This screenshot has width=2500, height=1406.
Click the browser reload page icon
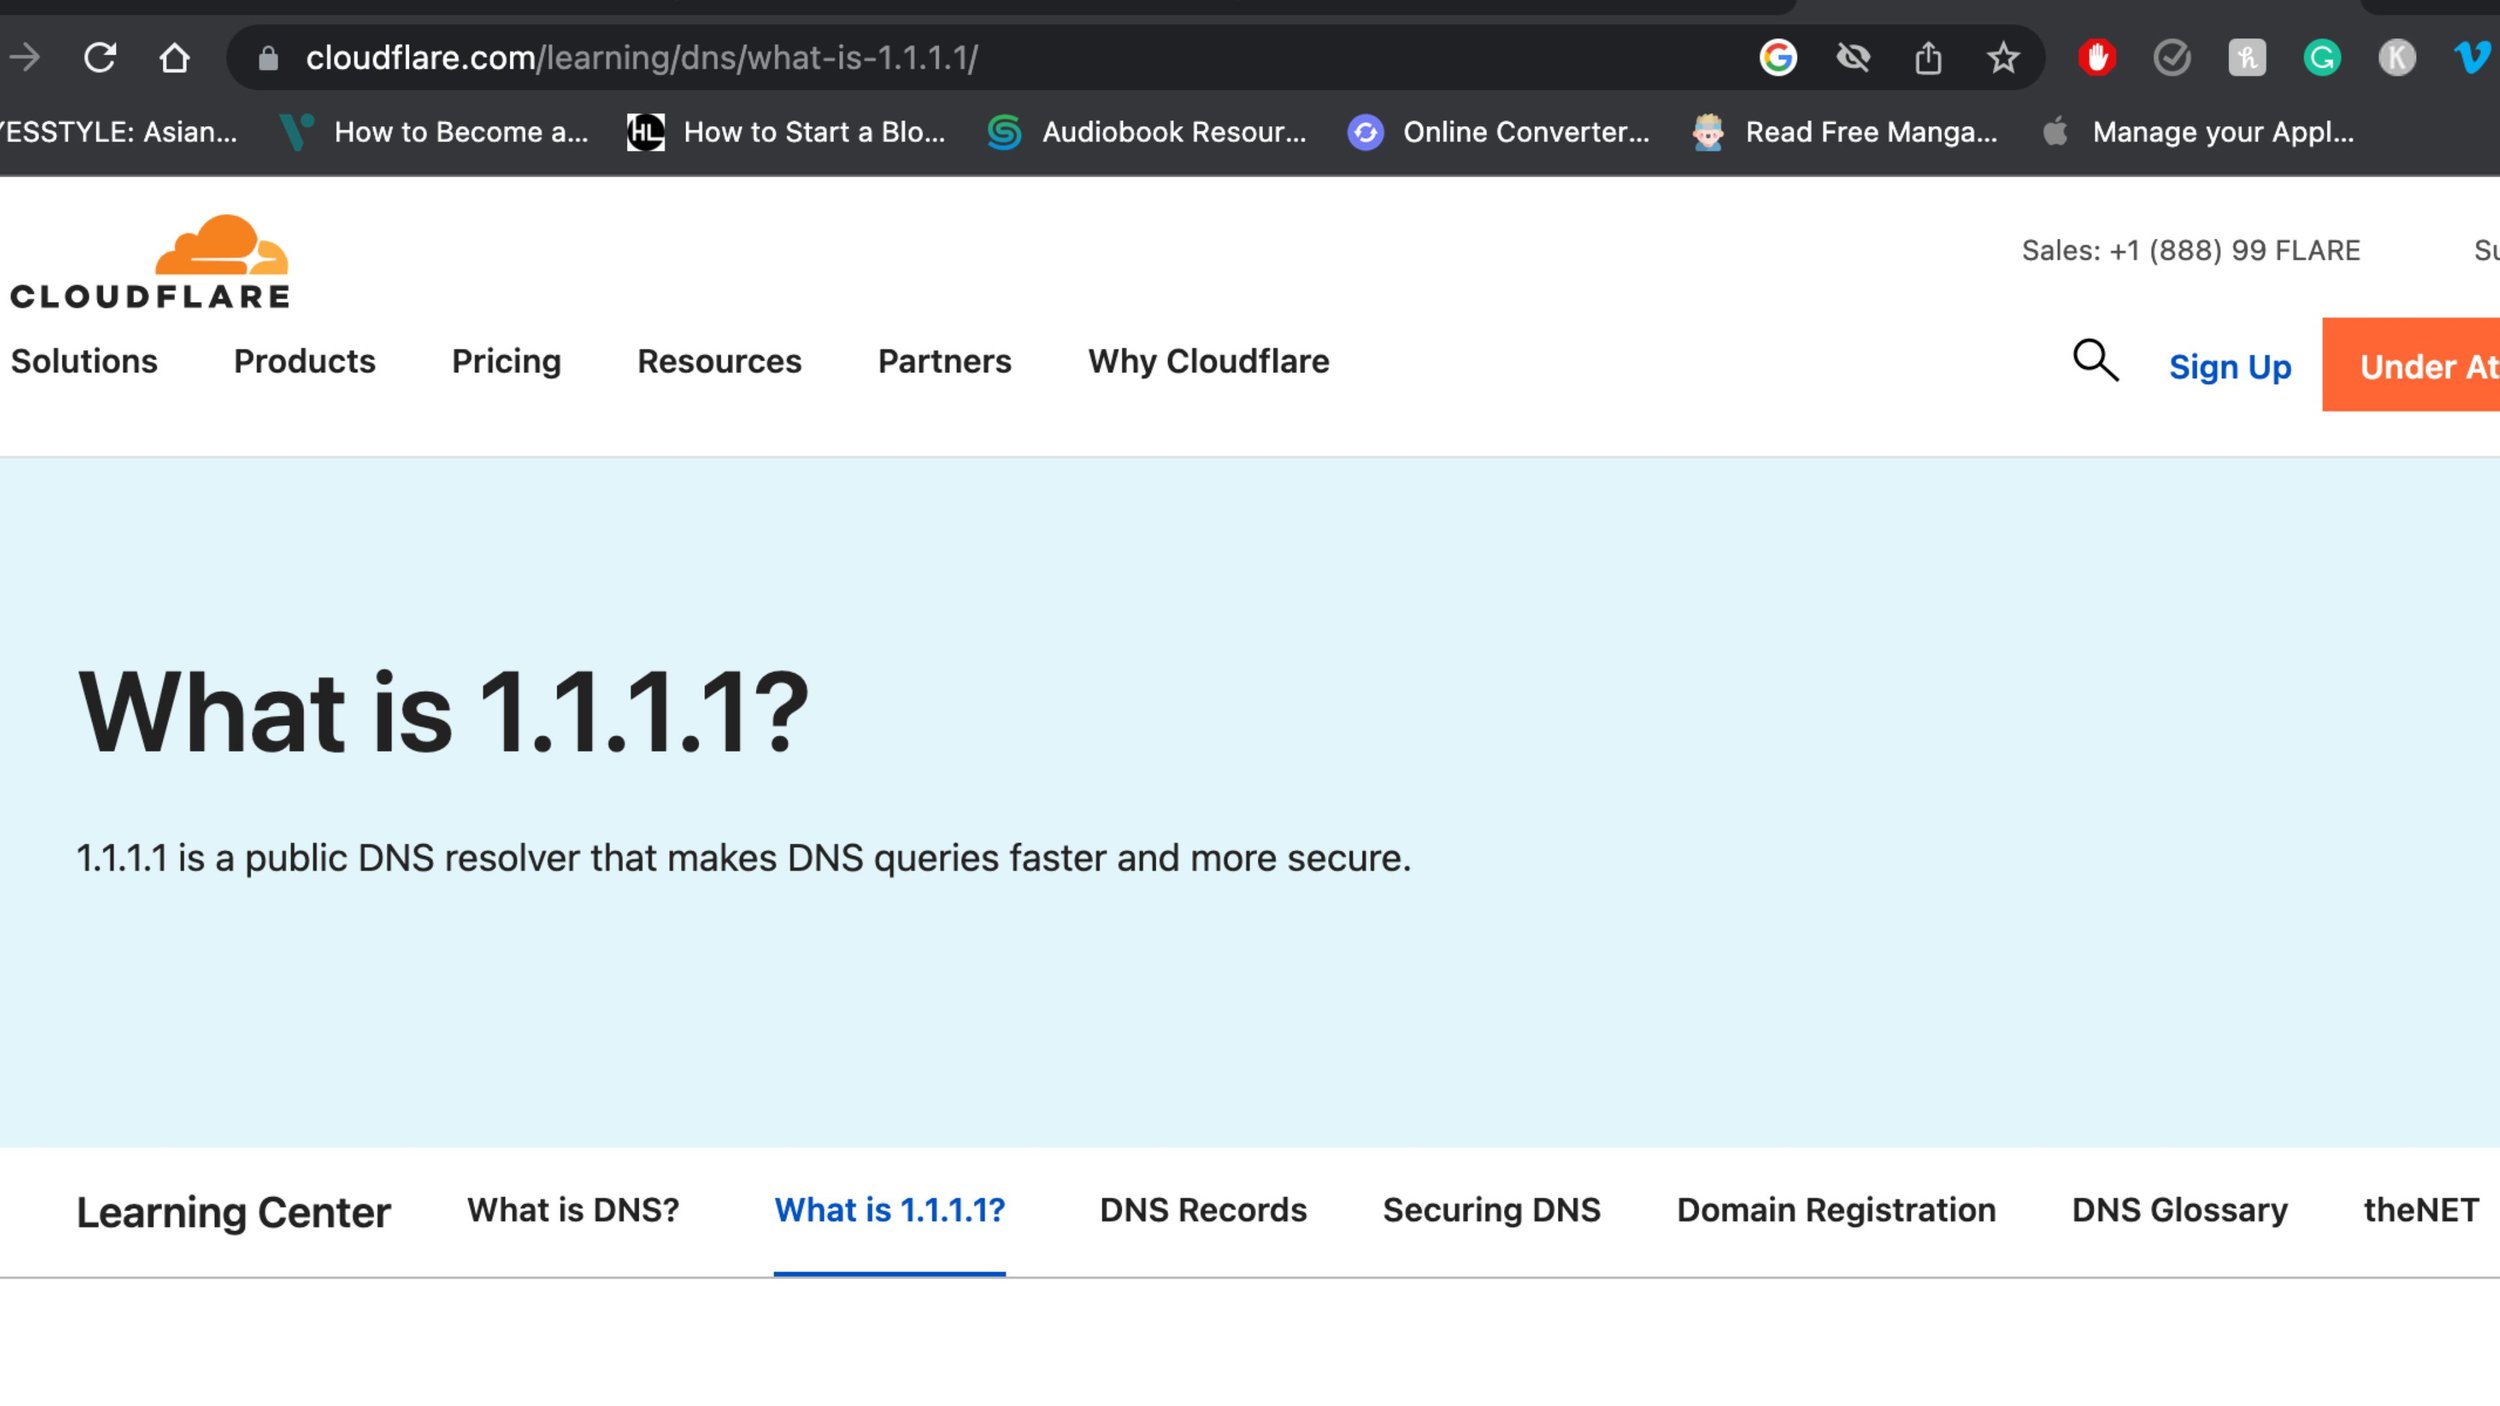[x=100, y=58]
